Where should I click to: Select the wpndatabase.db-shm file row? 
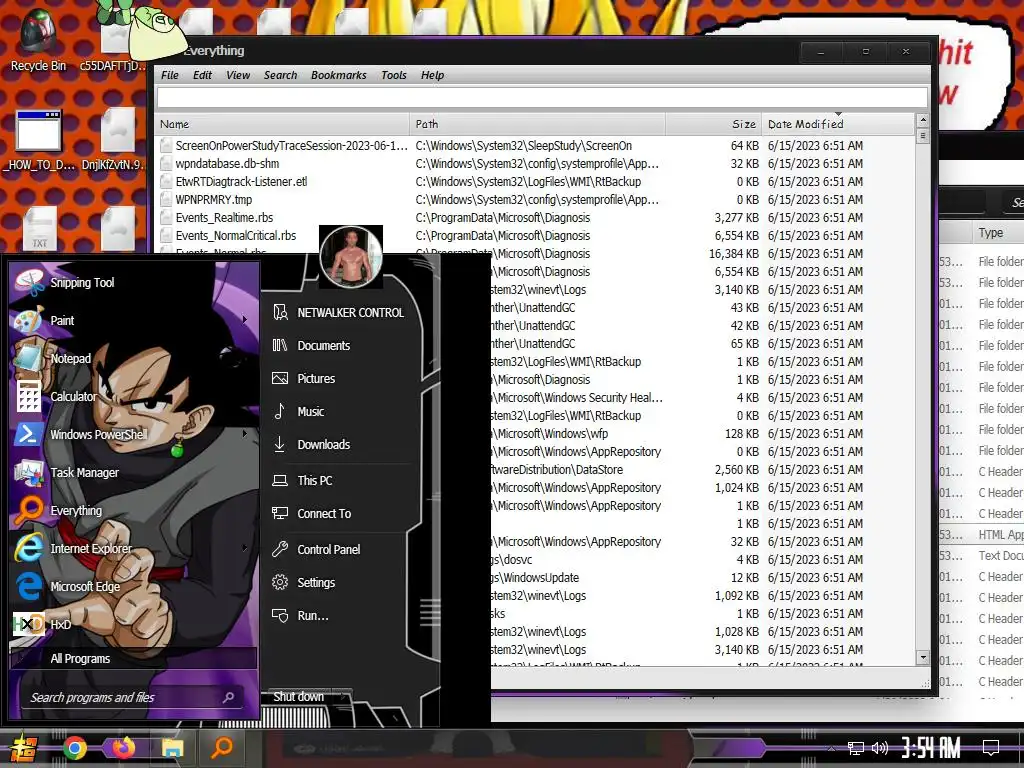coord(536,163)
